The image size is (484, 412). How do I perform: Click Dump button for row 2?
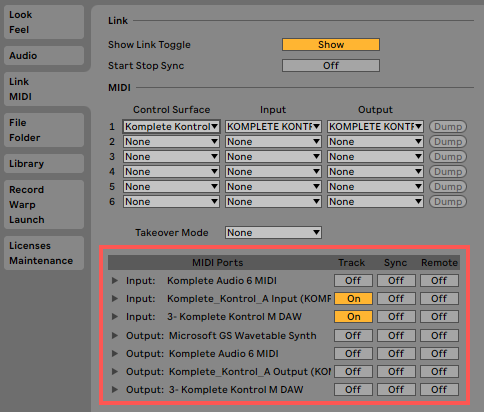[x=448, y=142]
